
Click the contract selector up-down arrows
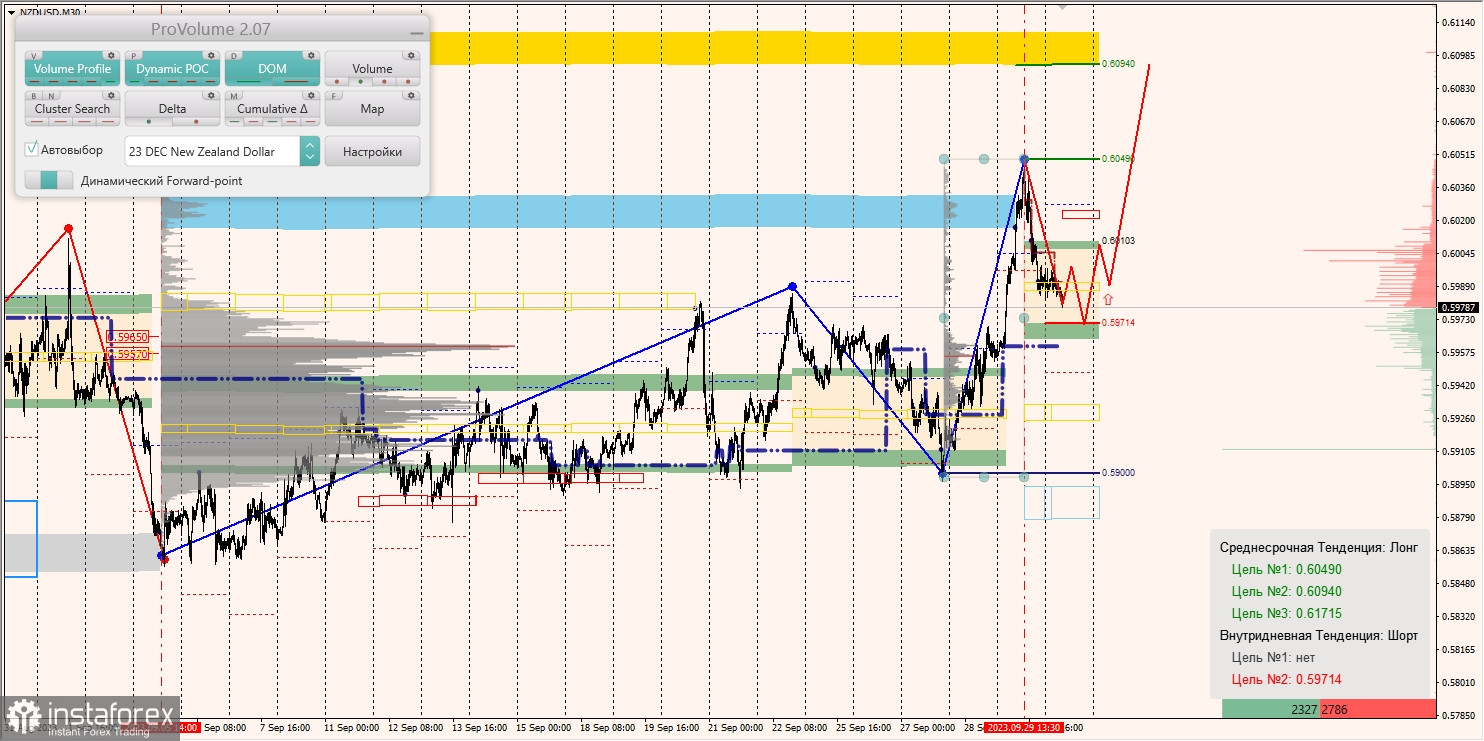[x=310, y=151]
